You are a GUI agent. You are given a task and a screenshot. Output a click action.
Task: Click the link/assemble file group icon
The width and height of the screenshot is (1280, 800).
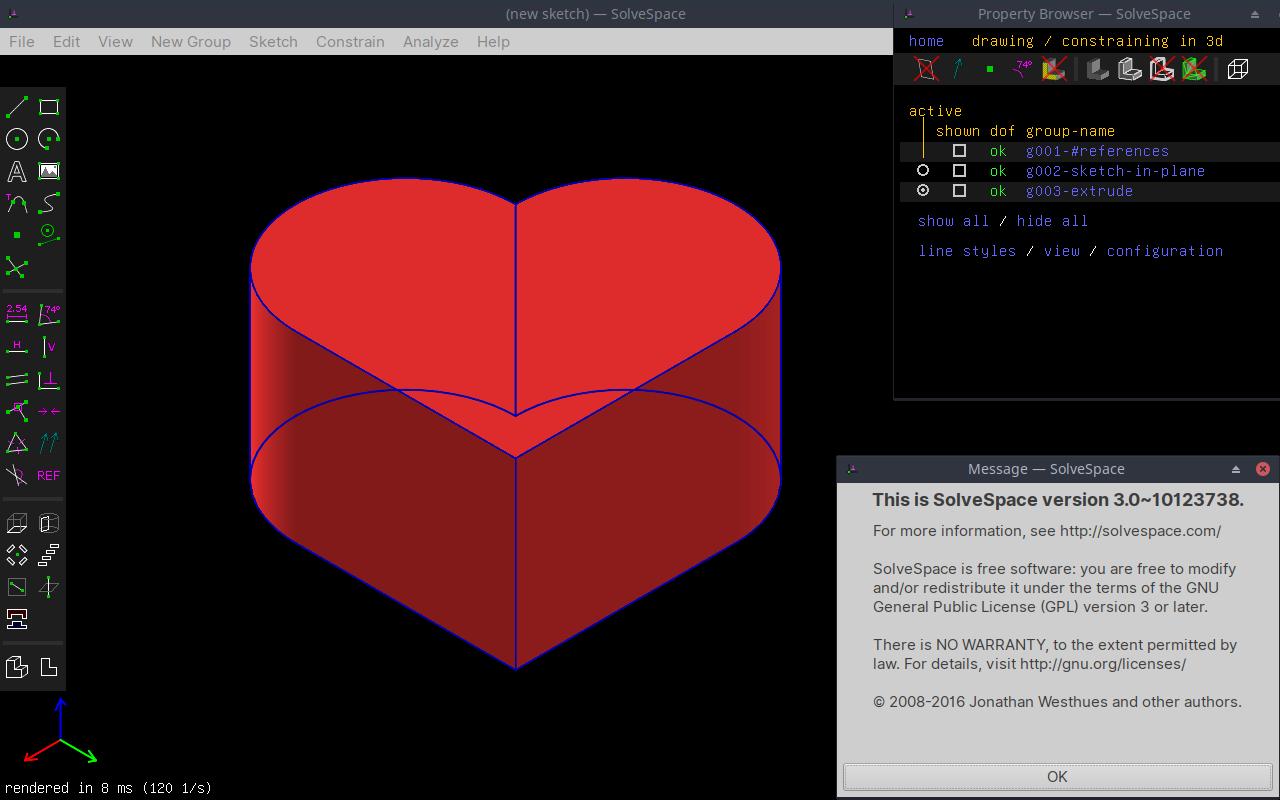coord(17,619)
